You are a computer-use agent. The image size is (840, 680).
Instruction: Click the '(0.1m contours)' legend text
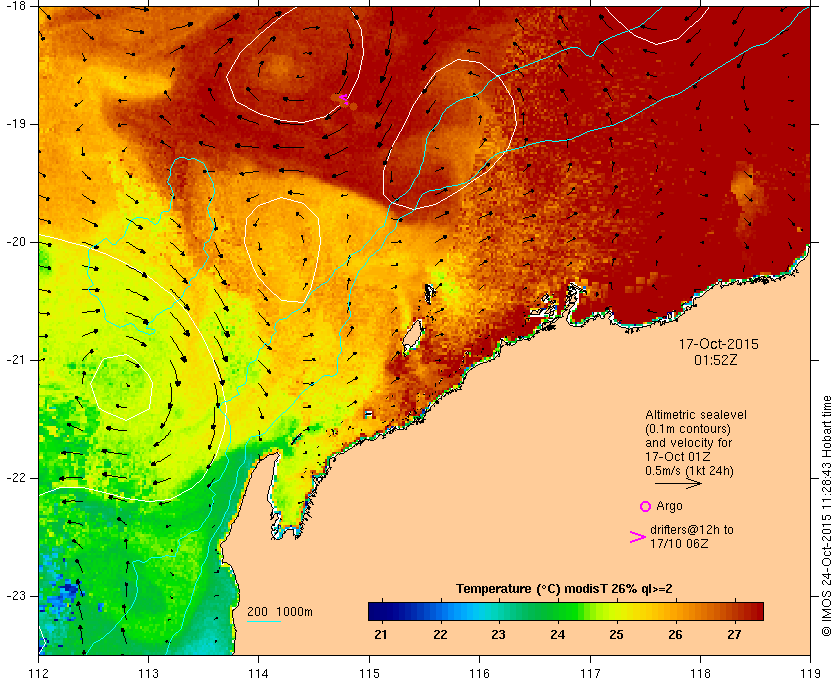point(688,429)
